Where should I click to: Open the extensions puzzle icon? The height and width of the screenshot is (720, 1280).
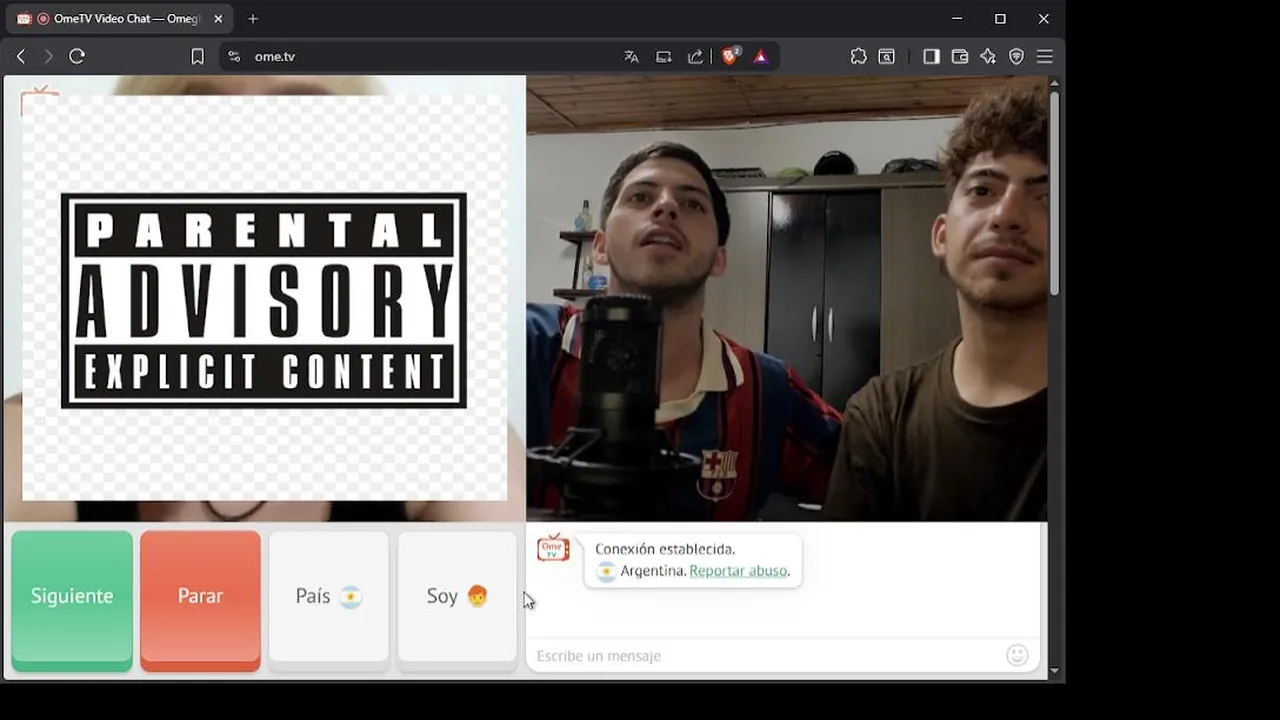(858, 57)
